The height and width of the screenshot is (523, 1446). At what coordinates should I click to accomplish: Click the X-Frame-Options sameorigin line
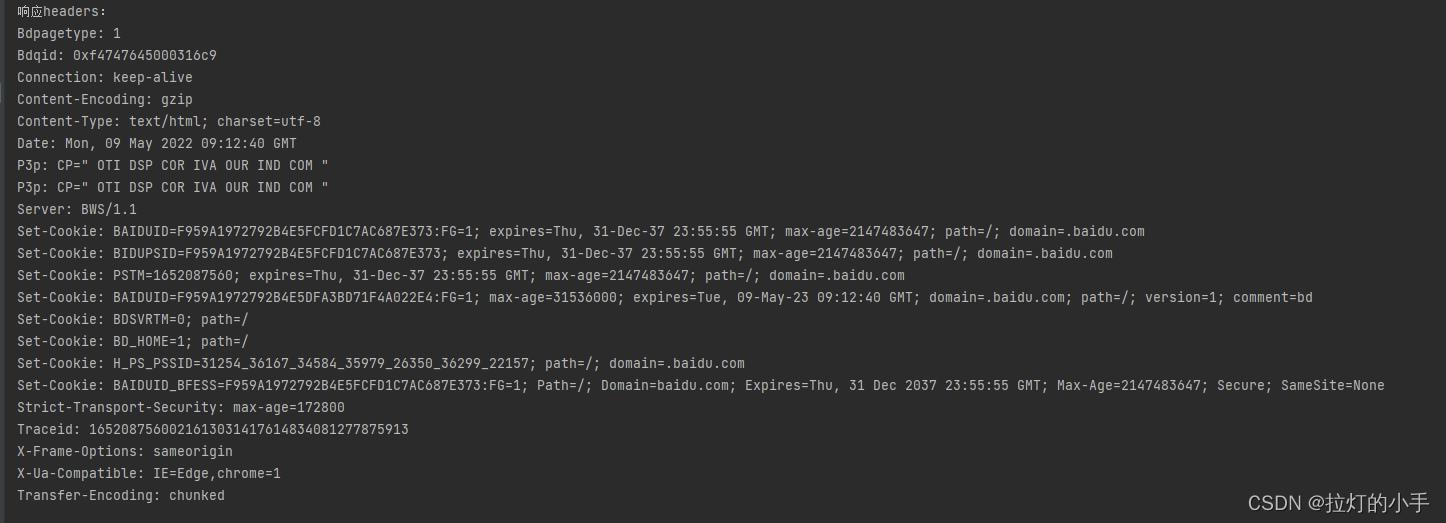point(124,452)
